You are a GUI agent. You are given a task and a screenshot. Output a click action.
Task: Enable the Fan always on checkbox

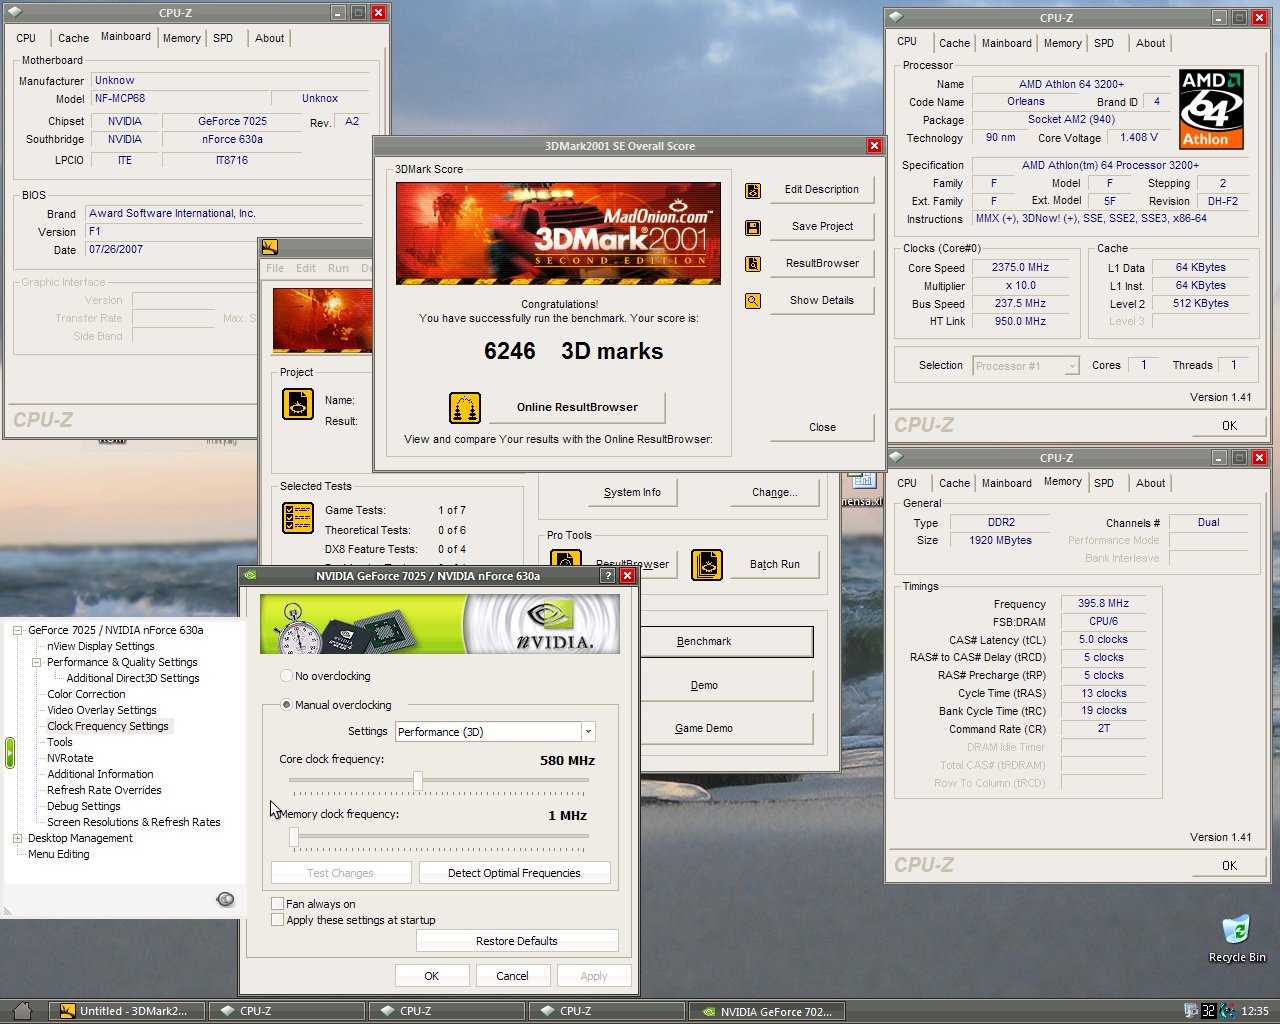(277, 904)
